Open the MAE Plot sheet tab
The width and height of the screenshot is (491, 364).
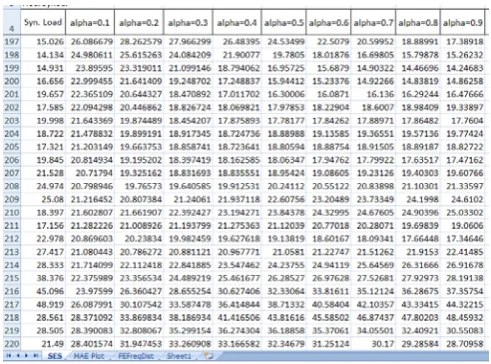pyautogui.click(x=89, y=356)
